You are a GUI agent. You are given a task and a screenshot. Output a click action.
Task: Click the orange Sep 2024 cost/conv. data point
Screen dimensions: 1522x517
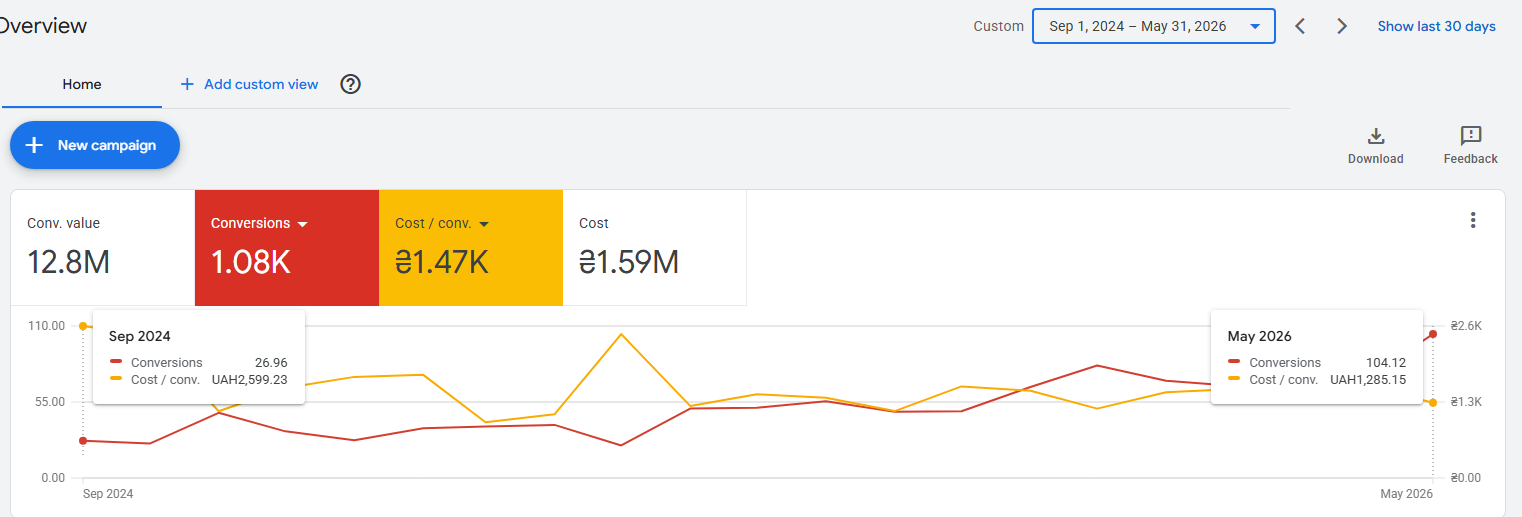(x=83, y=326)
